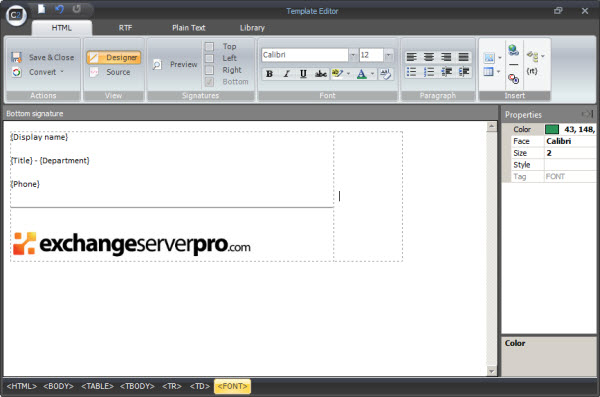This screenshot has width=600, height=397.
Task: Click the Convert icon
Action: point(16,72)
